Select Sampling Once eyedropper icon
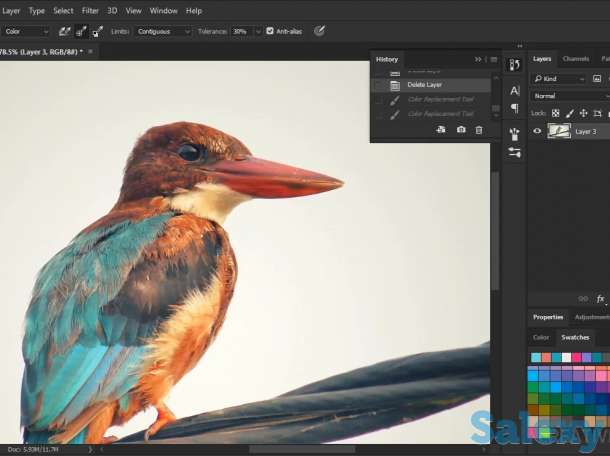610x456 pixels. coord(81,32)
